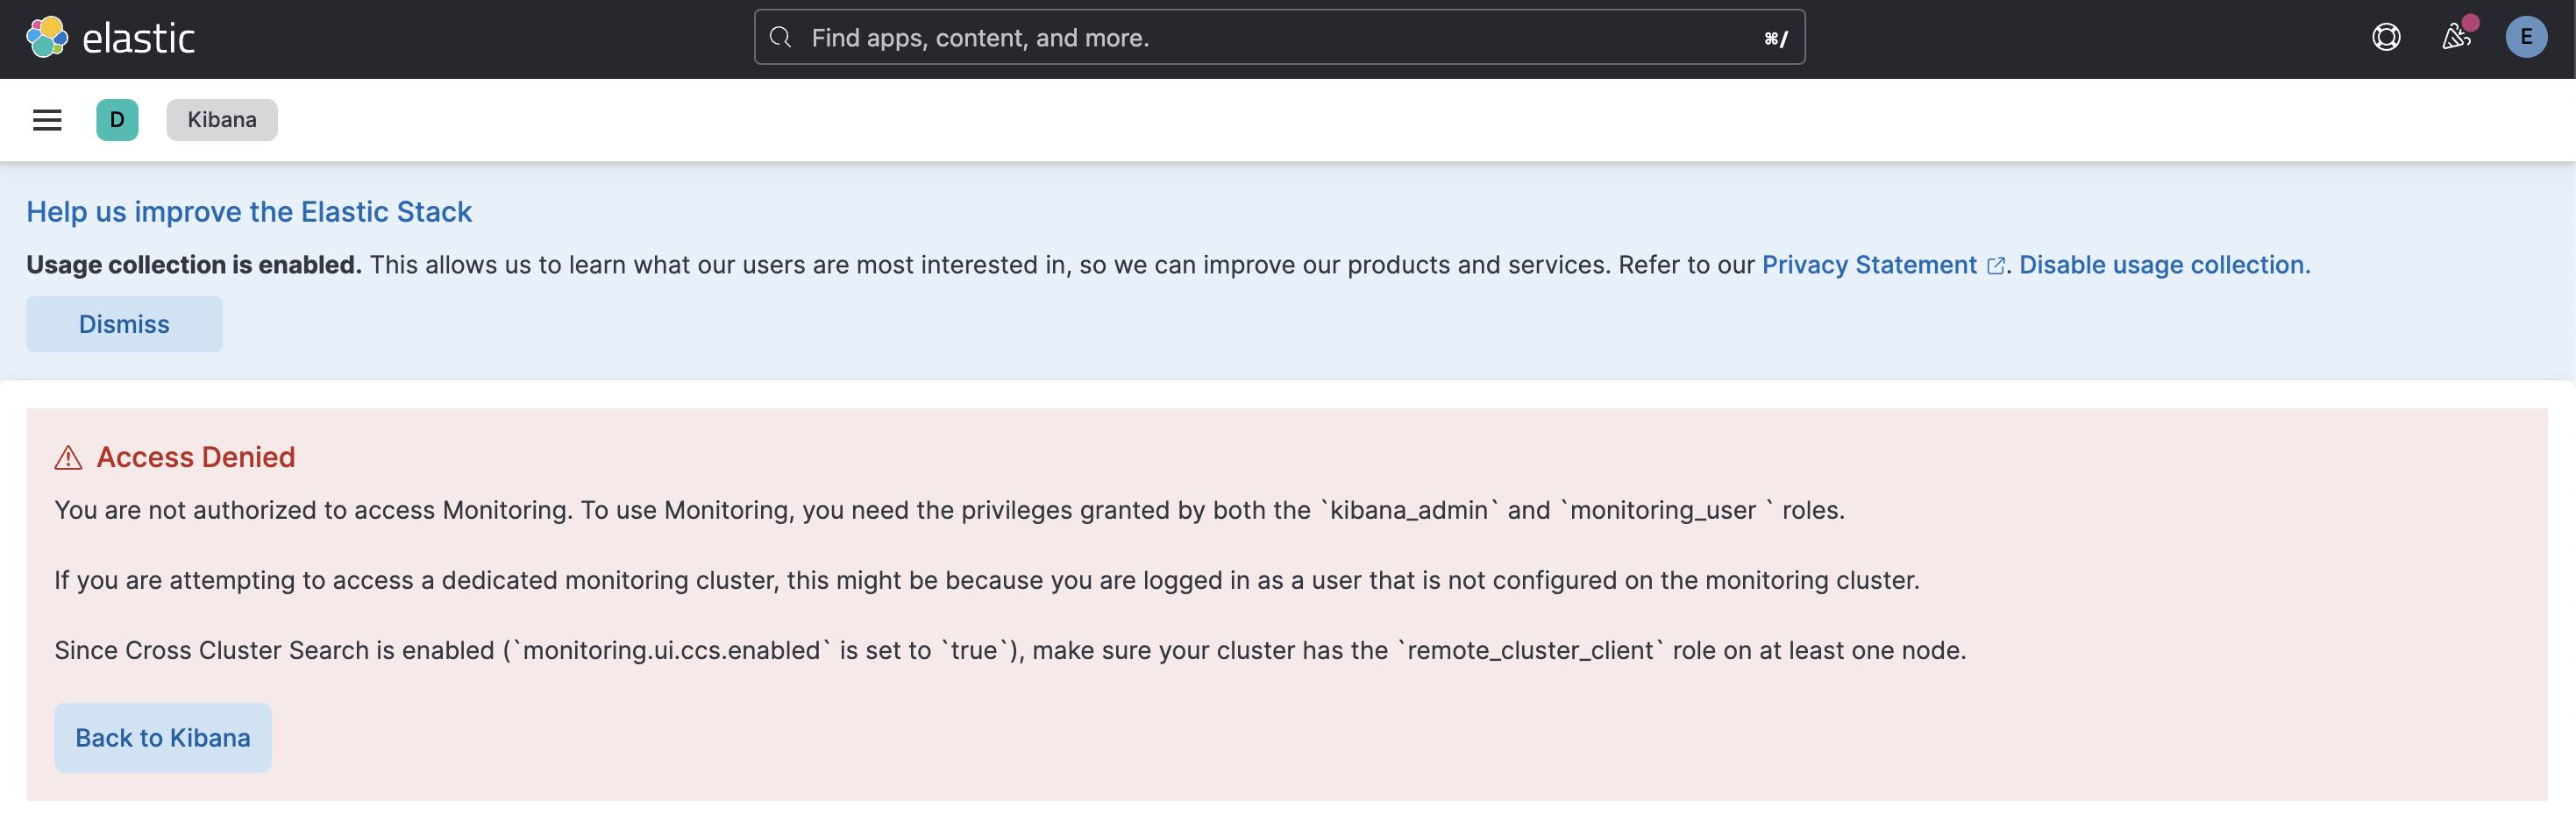The image size is (2576, 815).
Task: Navigate using the Kibana tab label
Action: pyautogui.click(x=221, y=119)
